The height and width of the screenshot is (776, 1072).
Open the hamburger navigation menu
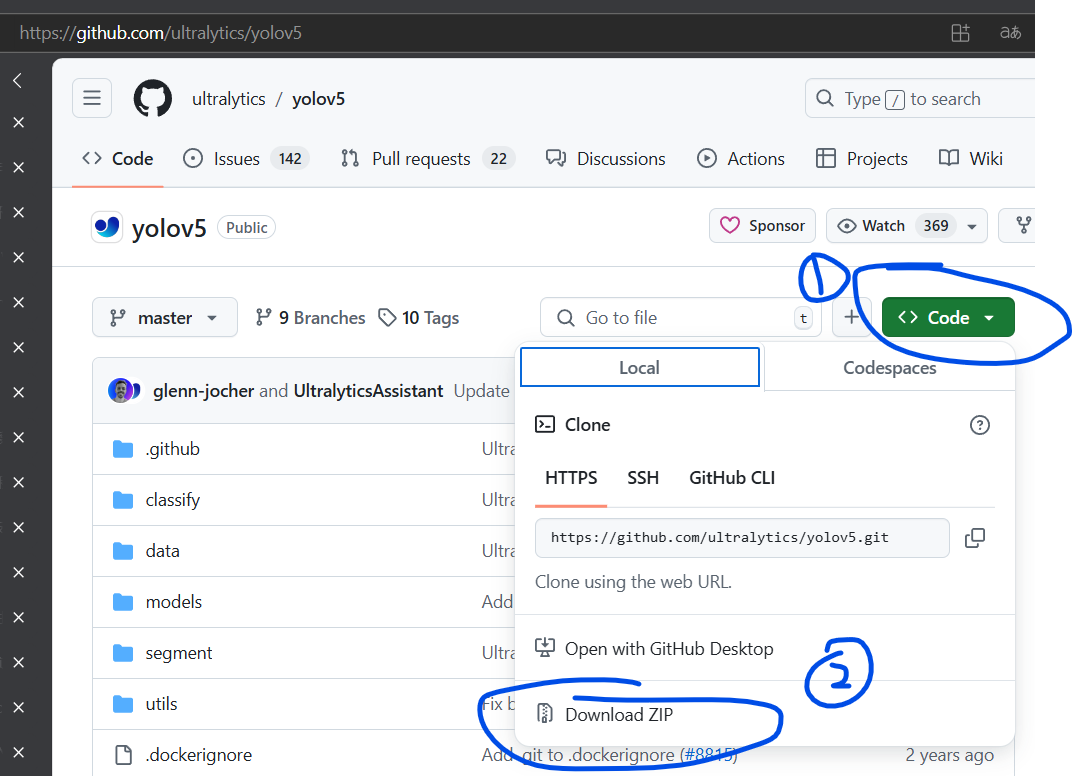(x=92, y=98)
